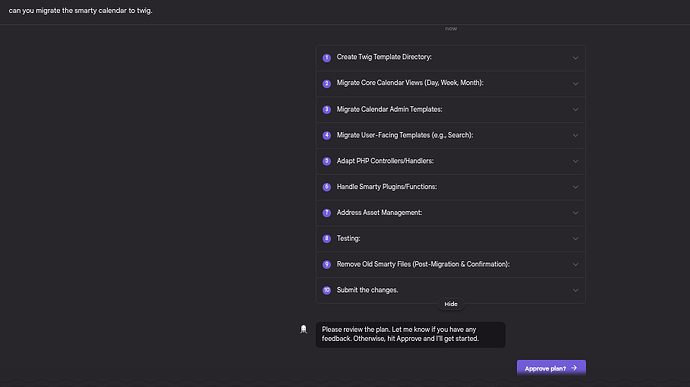Select 'Create Twig Template Directory:' text
Image resolution: width=690 pixels, height=387 pixels.
click(x=384, y=57)
